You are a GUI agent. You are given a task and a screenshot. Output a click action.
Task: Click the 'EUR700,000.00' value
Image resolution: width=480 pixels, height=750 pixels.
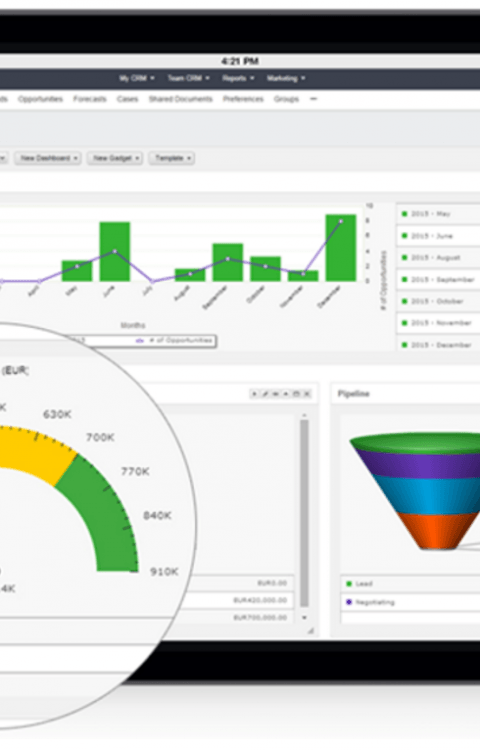260,618
